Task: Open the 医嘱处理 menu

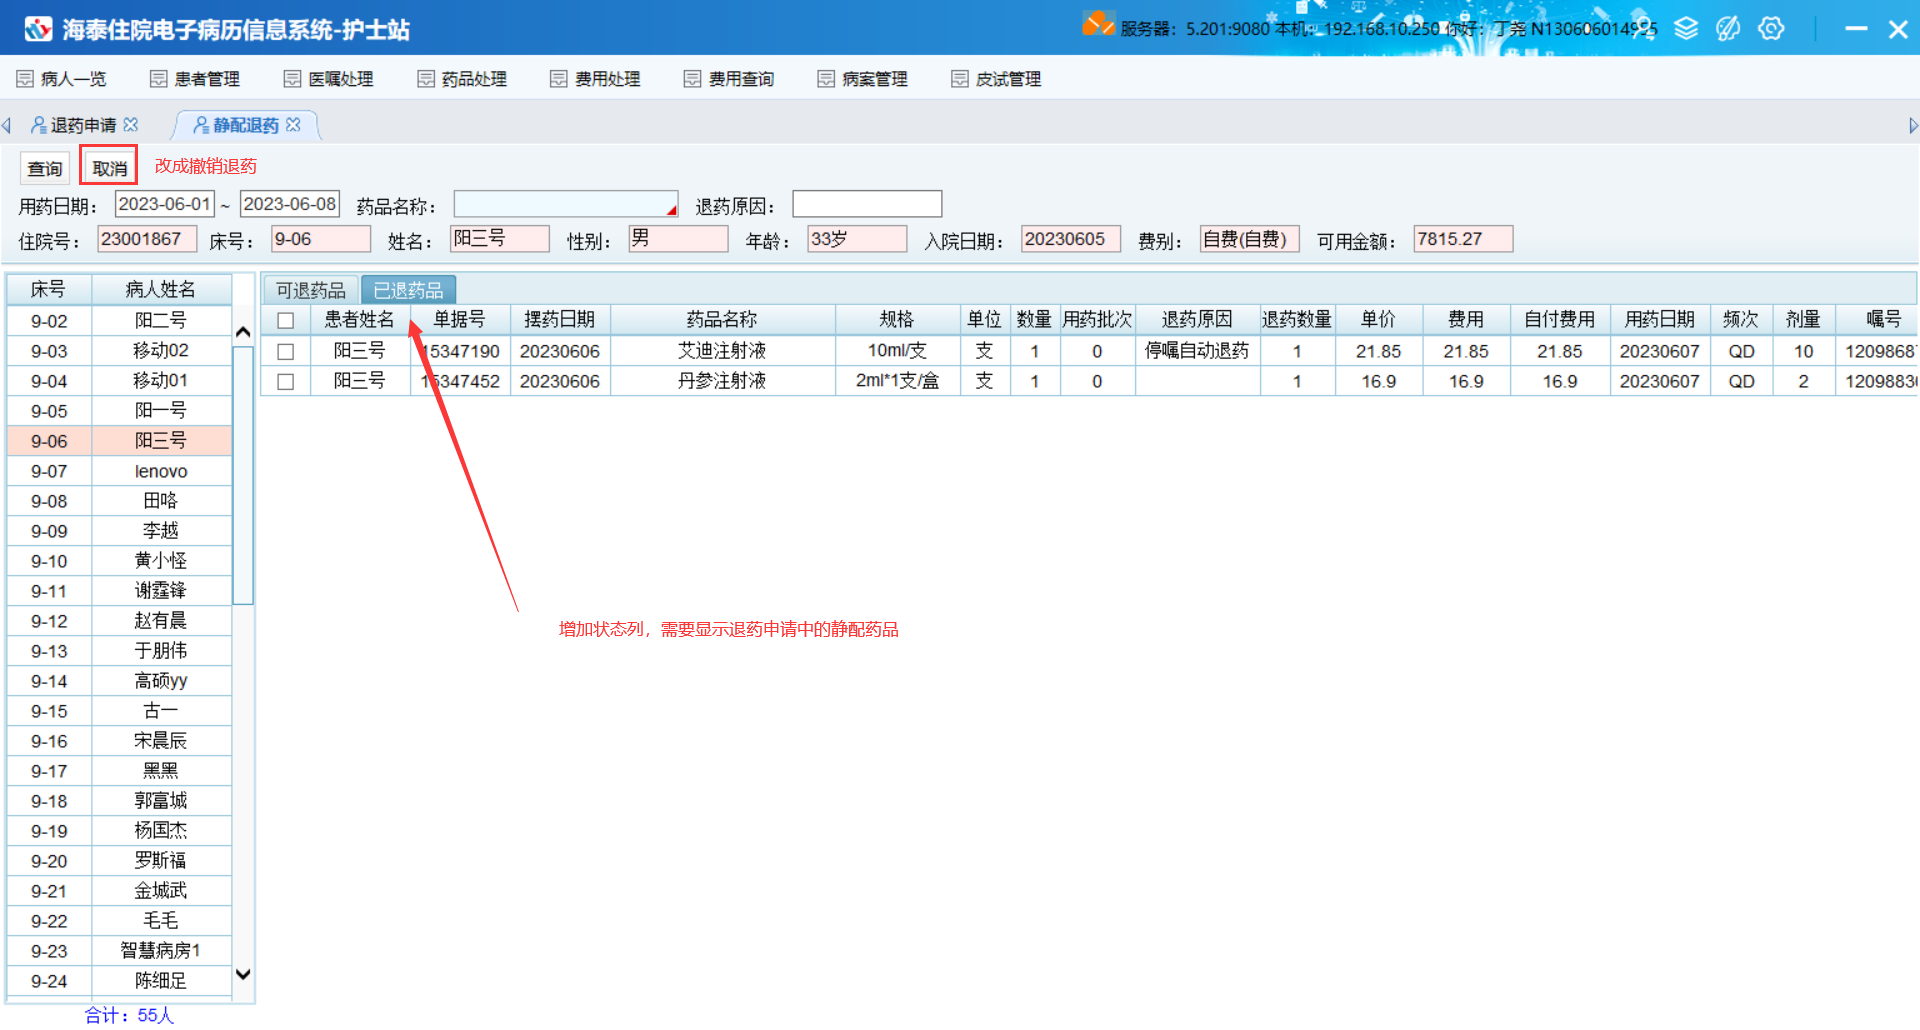Action: click(x=329, y=79)
